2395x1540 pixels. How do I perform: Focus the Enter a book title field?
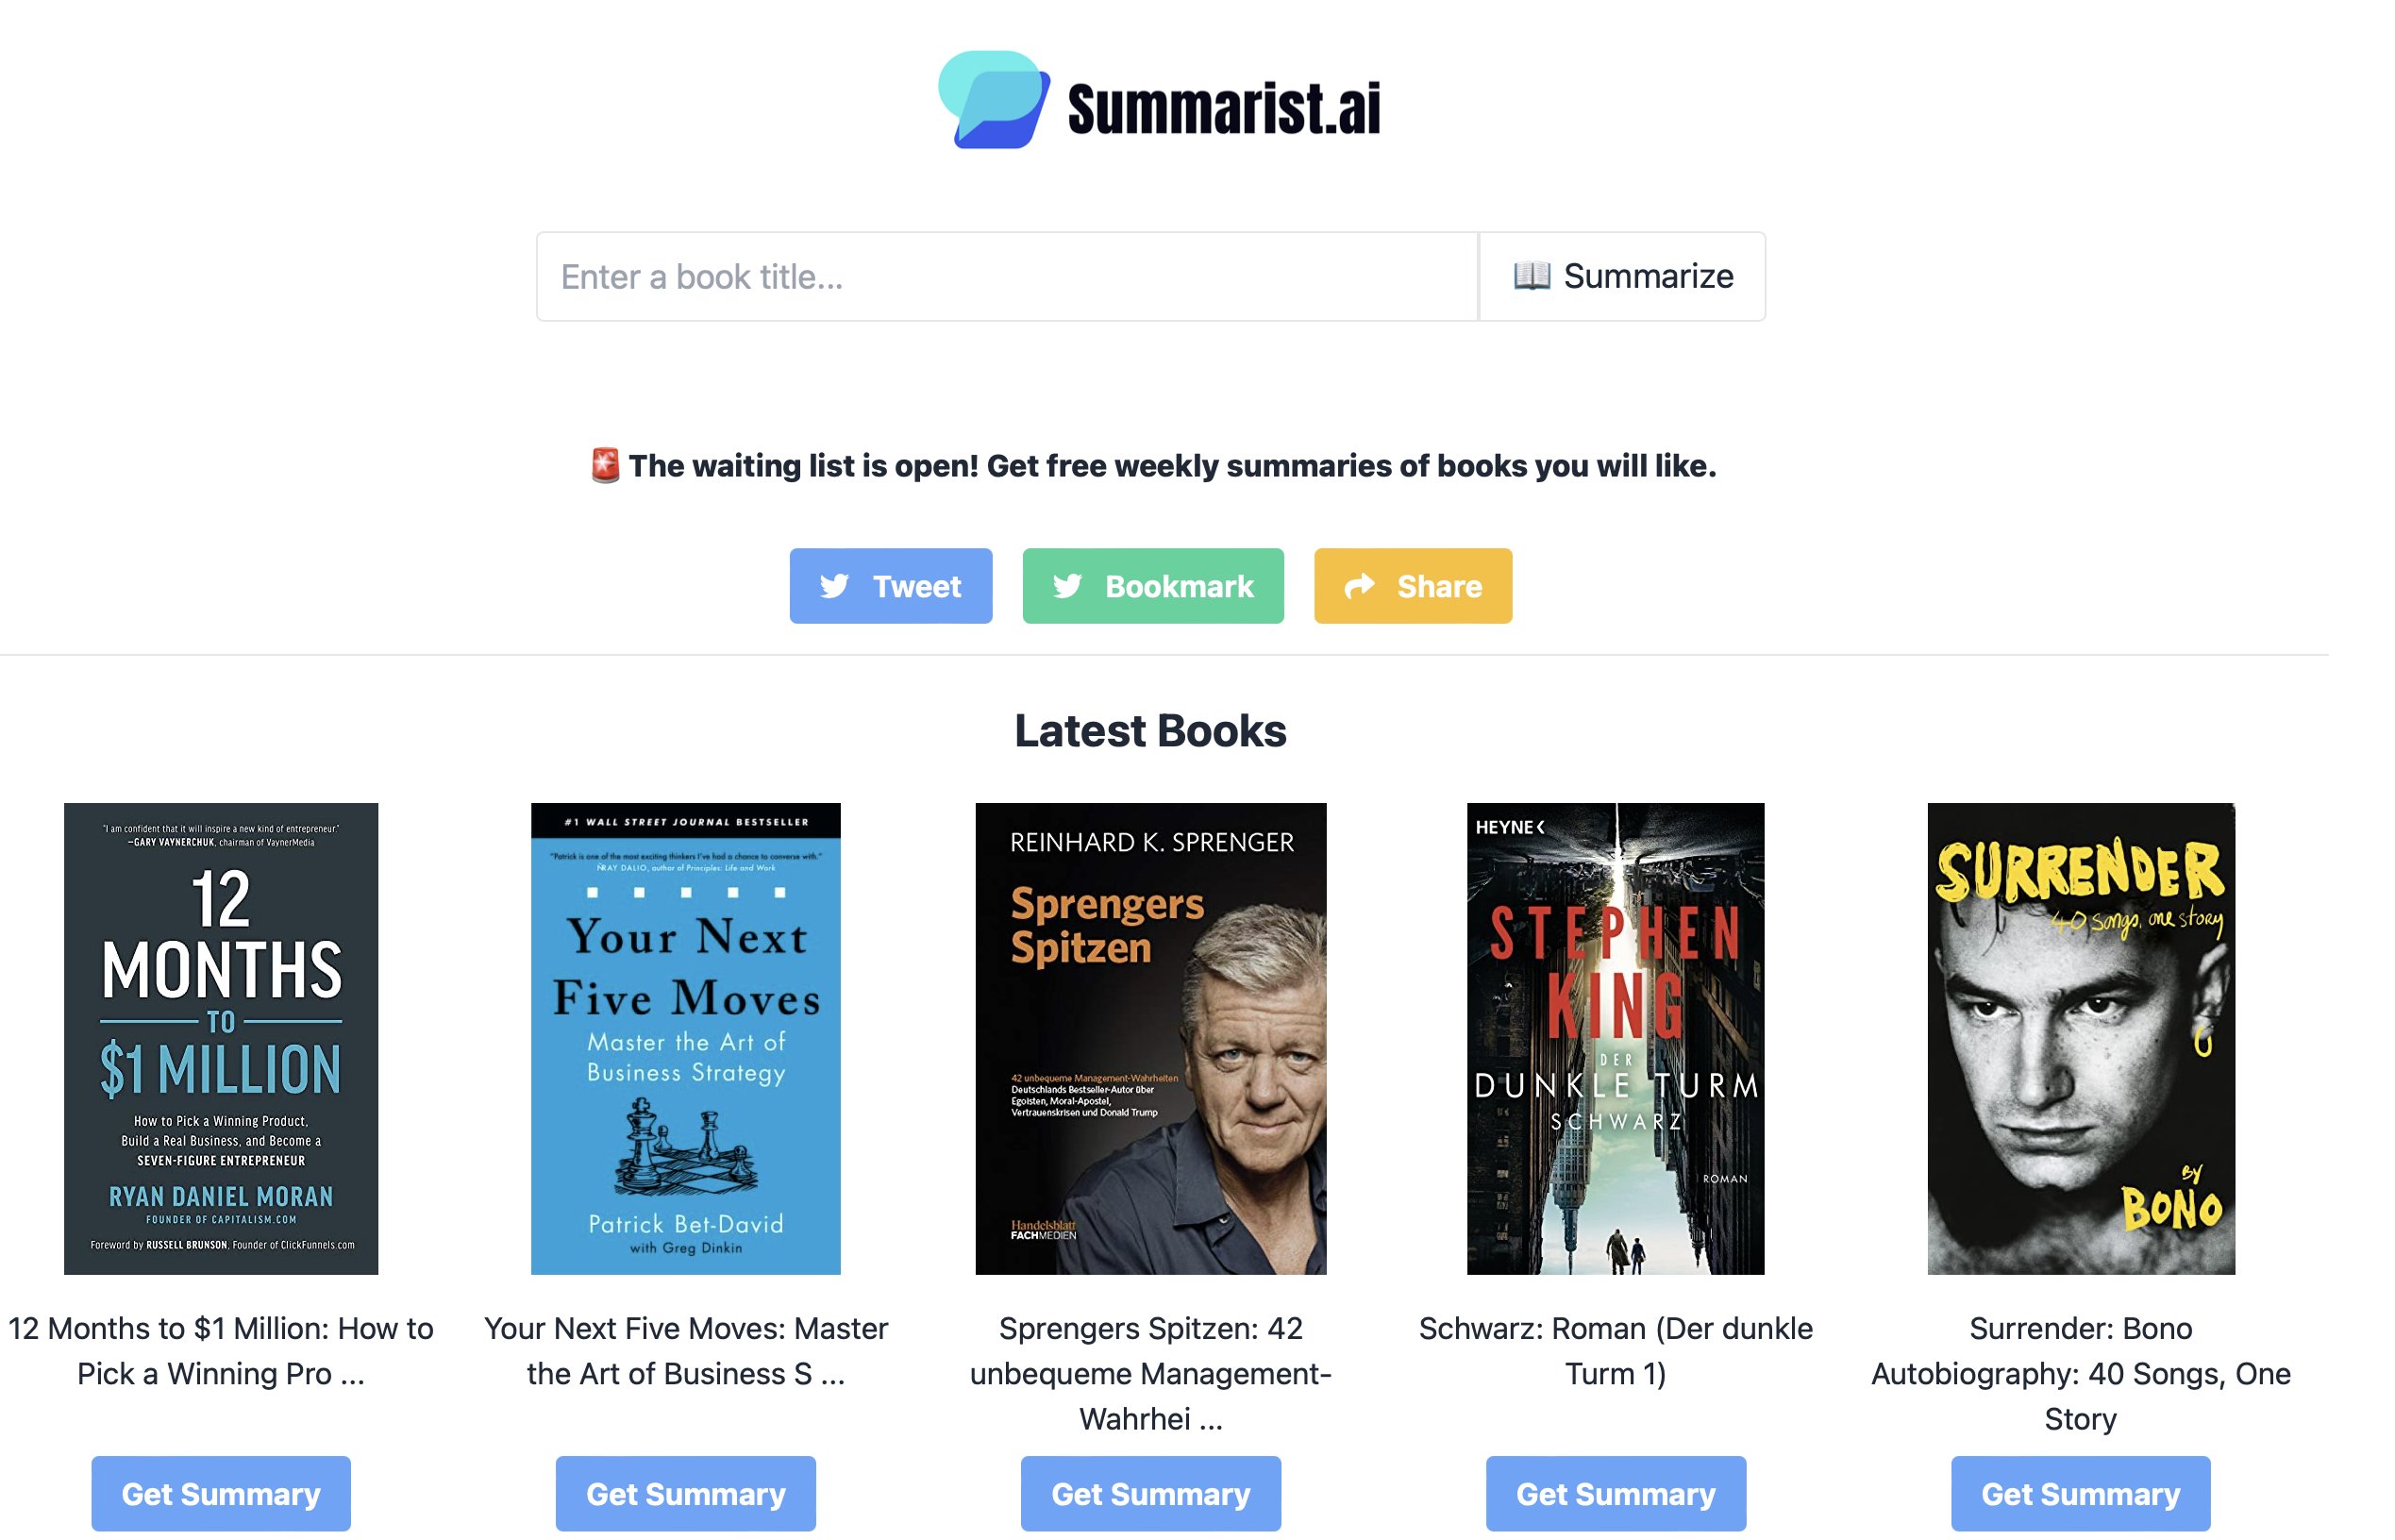[1007, 277]
